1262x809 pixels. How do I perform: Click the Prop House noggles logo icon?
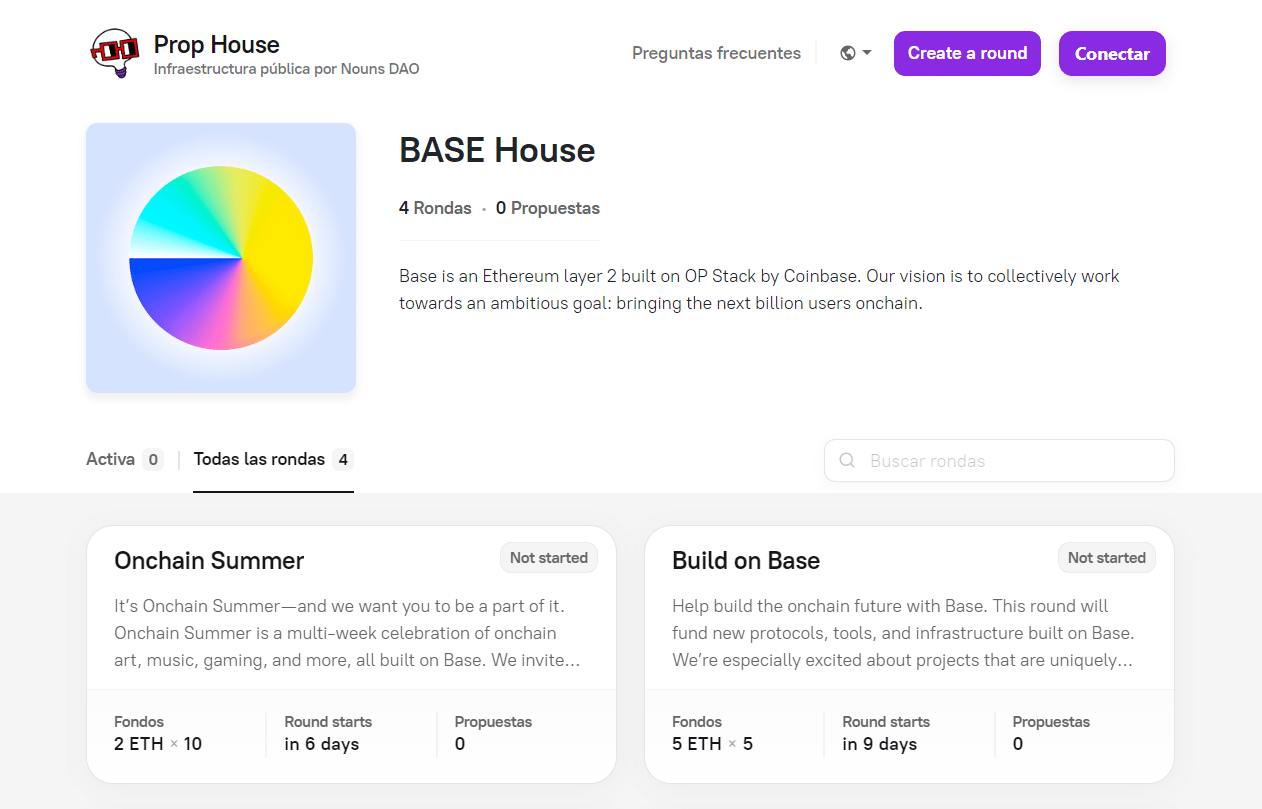(x=114, y=53)
